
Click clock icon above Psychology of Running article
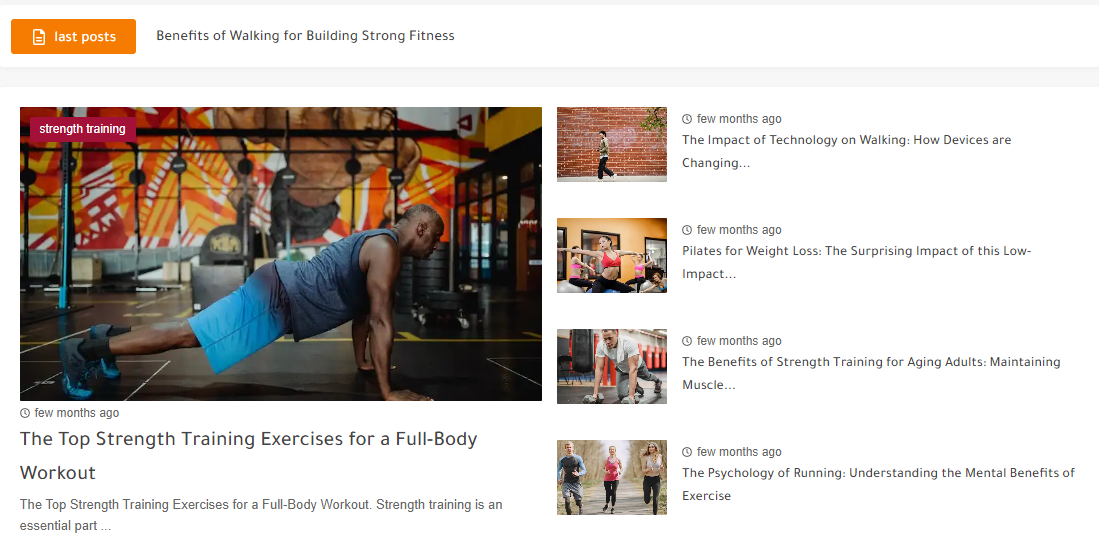tap(687, 452)
